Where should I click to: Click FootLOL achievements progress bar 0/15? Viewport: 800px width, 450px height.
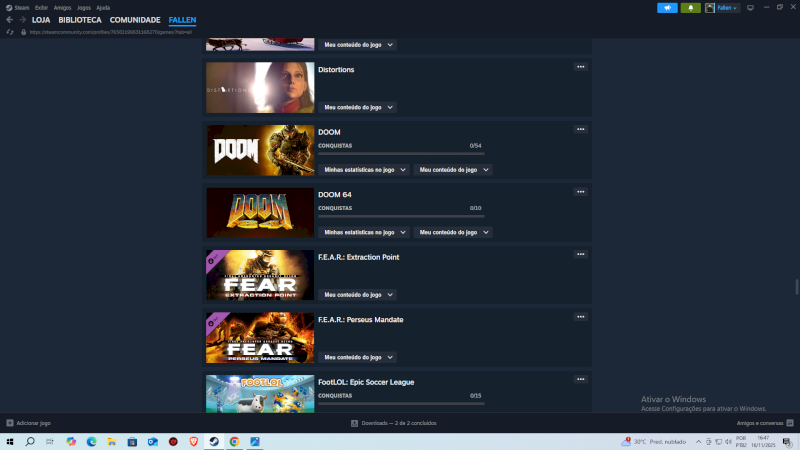401,403
